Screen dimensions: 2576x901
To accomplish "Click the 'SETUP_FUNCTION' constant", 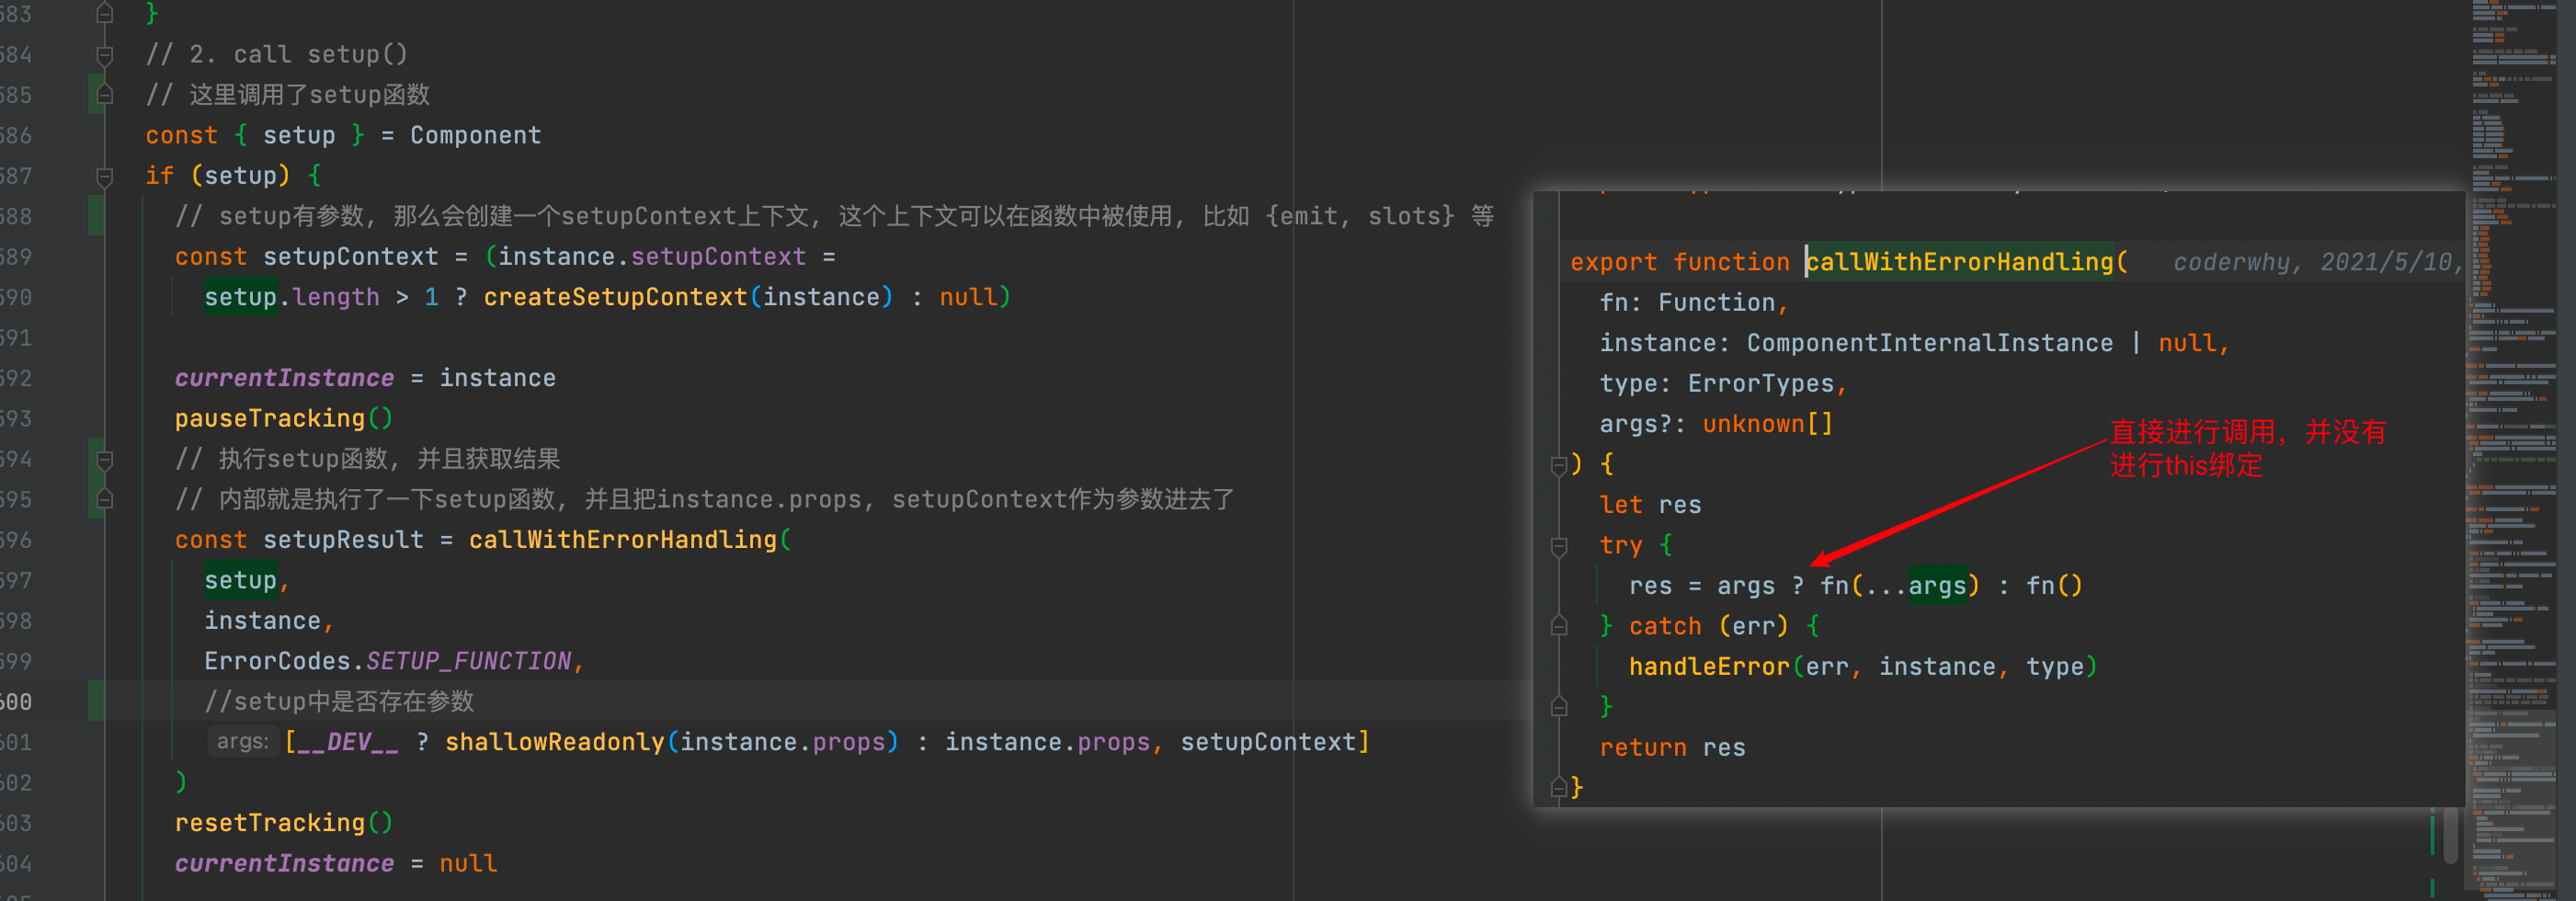I will pyautogui.click(x=468, y=661).
